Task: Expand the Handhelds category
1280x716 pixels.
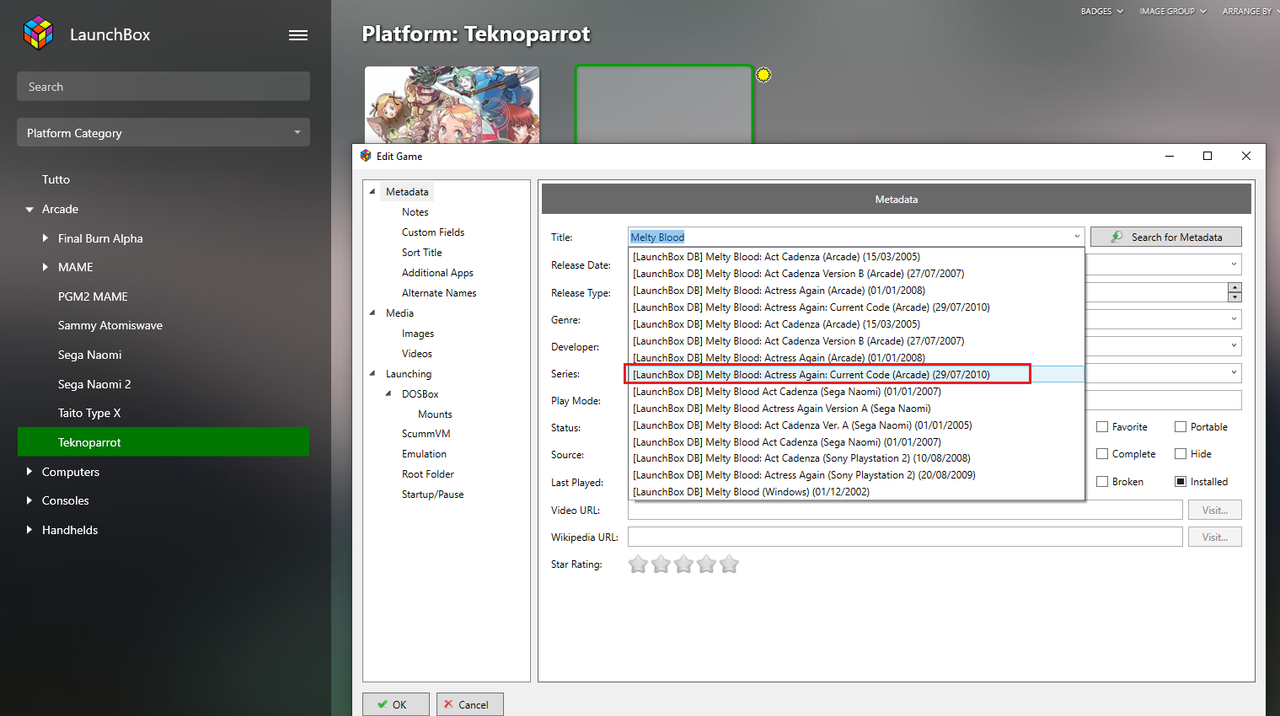Action: [x=29, y=530]
